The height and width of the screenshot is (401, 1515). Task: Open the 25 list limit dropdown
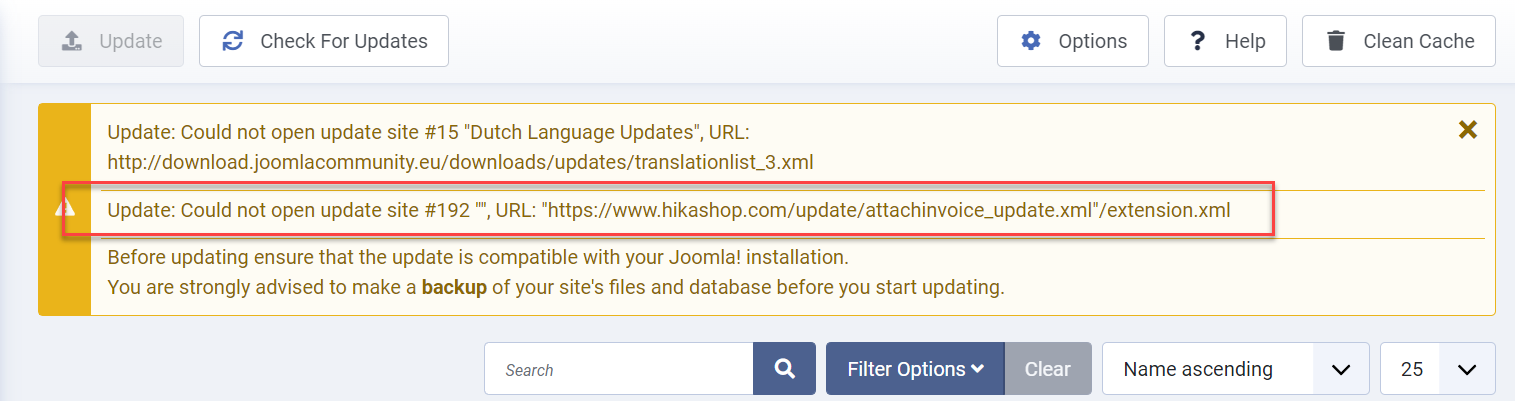(1437, 369)
